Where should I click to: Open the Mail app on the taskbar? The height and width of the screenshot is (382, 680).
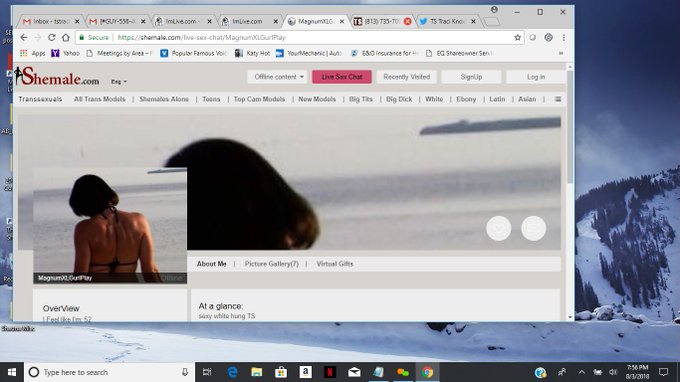(x=354, y=372)
